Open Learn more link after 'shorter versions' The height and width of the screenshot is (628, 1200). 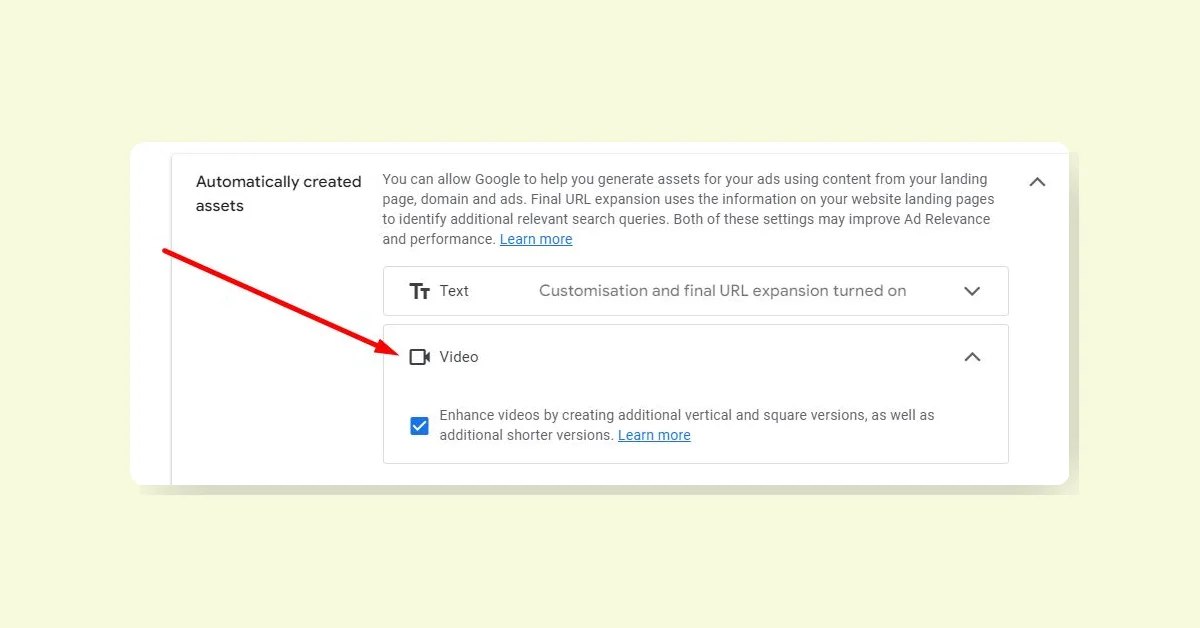coord(654,435)
